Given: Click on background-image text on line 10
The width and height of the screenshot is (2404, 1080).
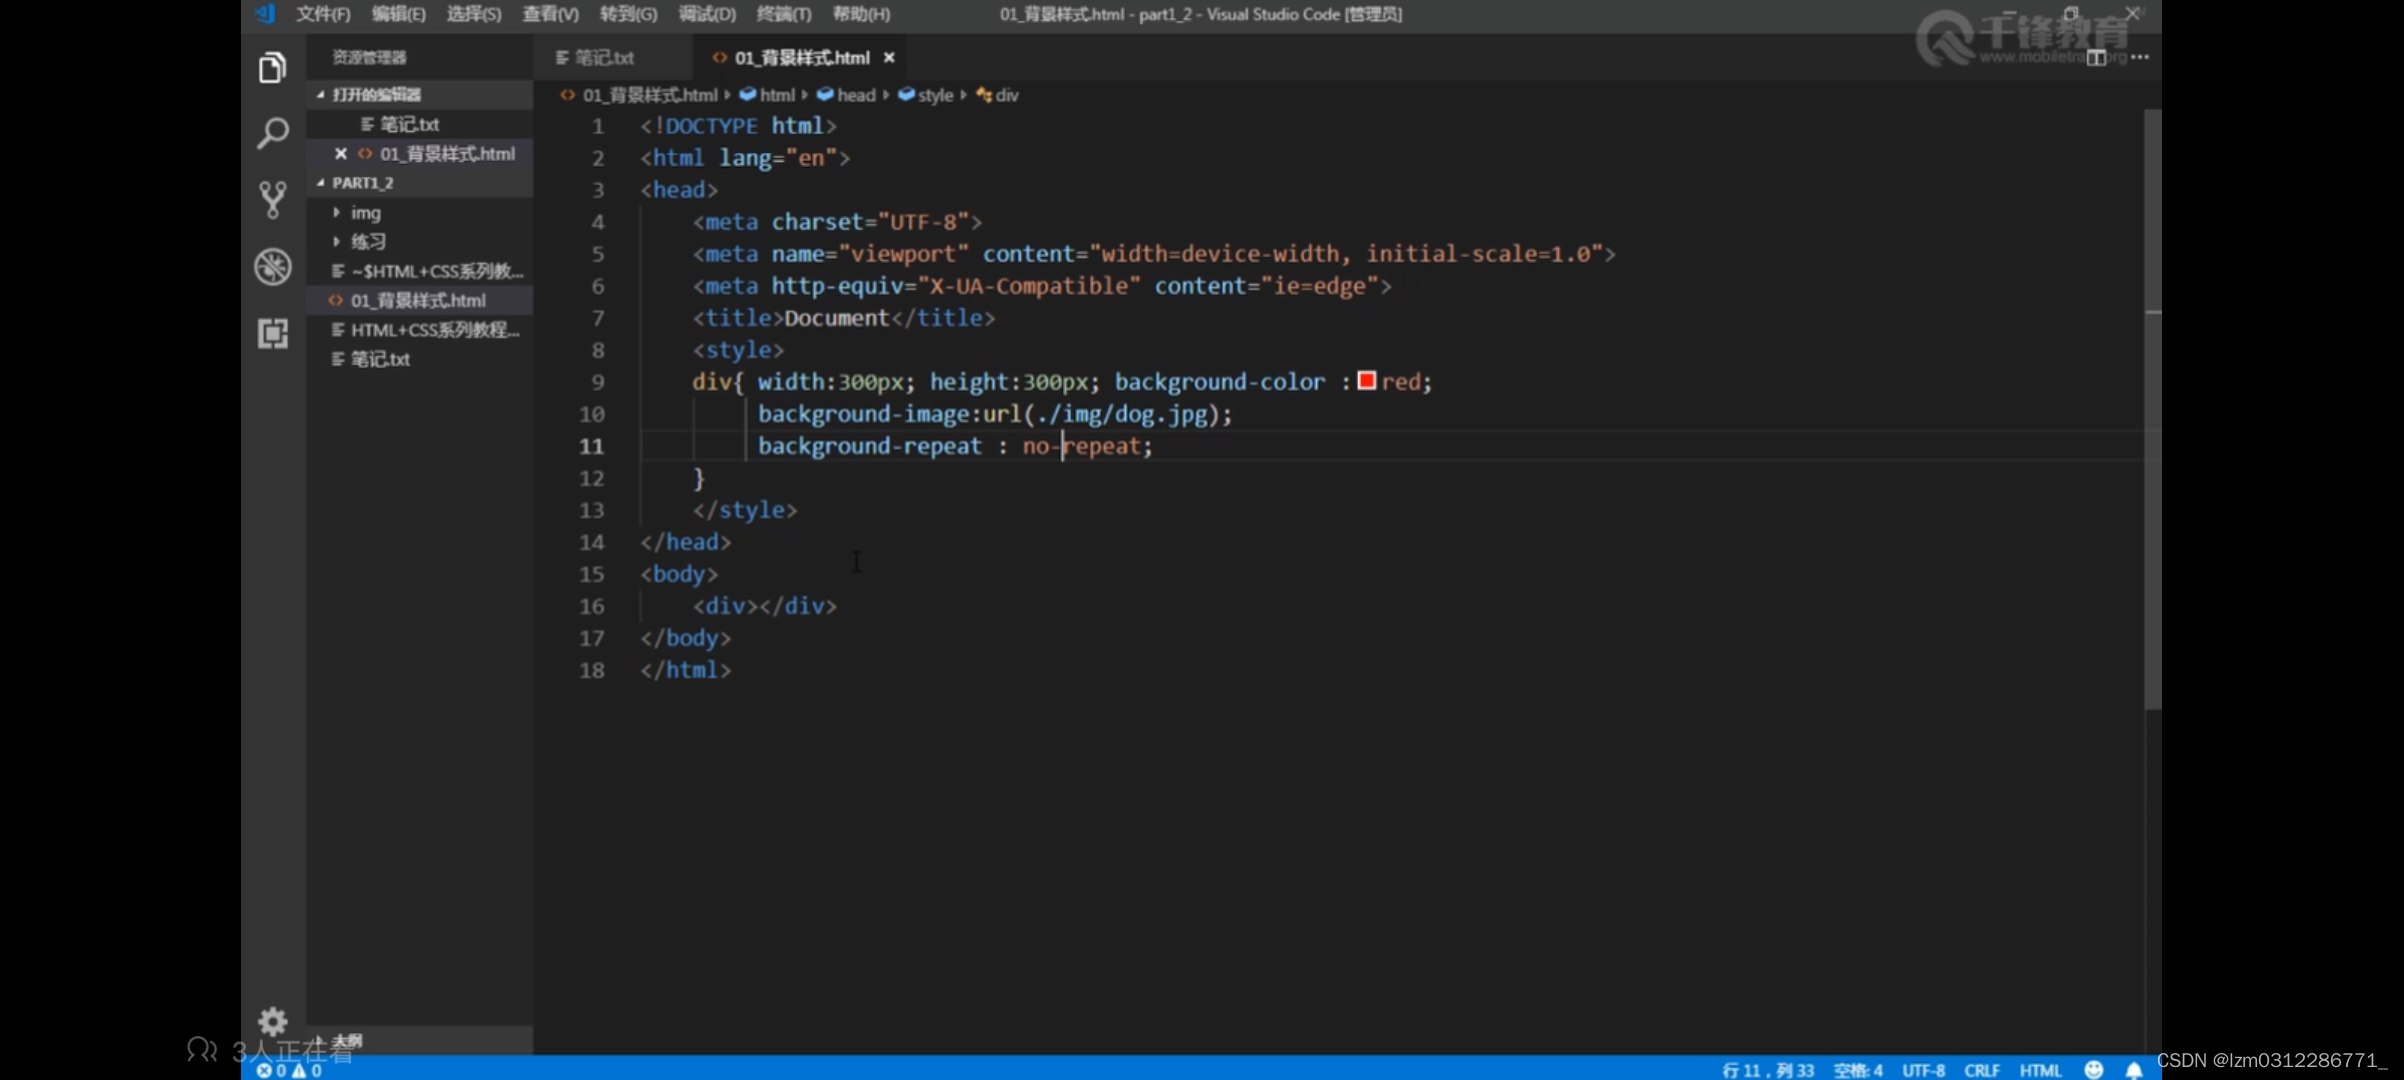Looking at the screenshot, I should click(x=863, y=414).
